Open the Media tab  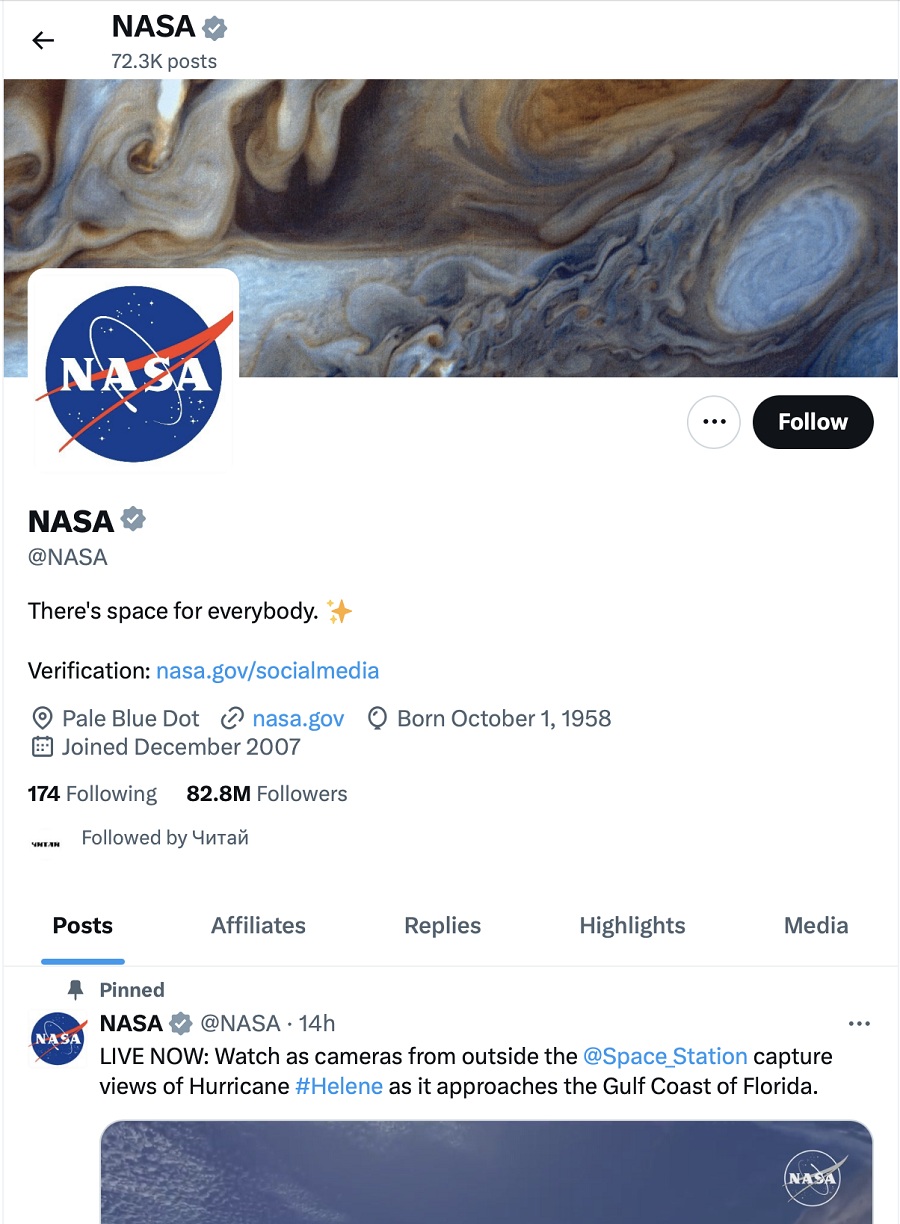click(x=815, y=925)
